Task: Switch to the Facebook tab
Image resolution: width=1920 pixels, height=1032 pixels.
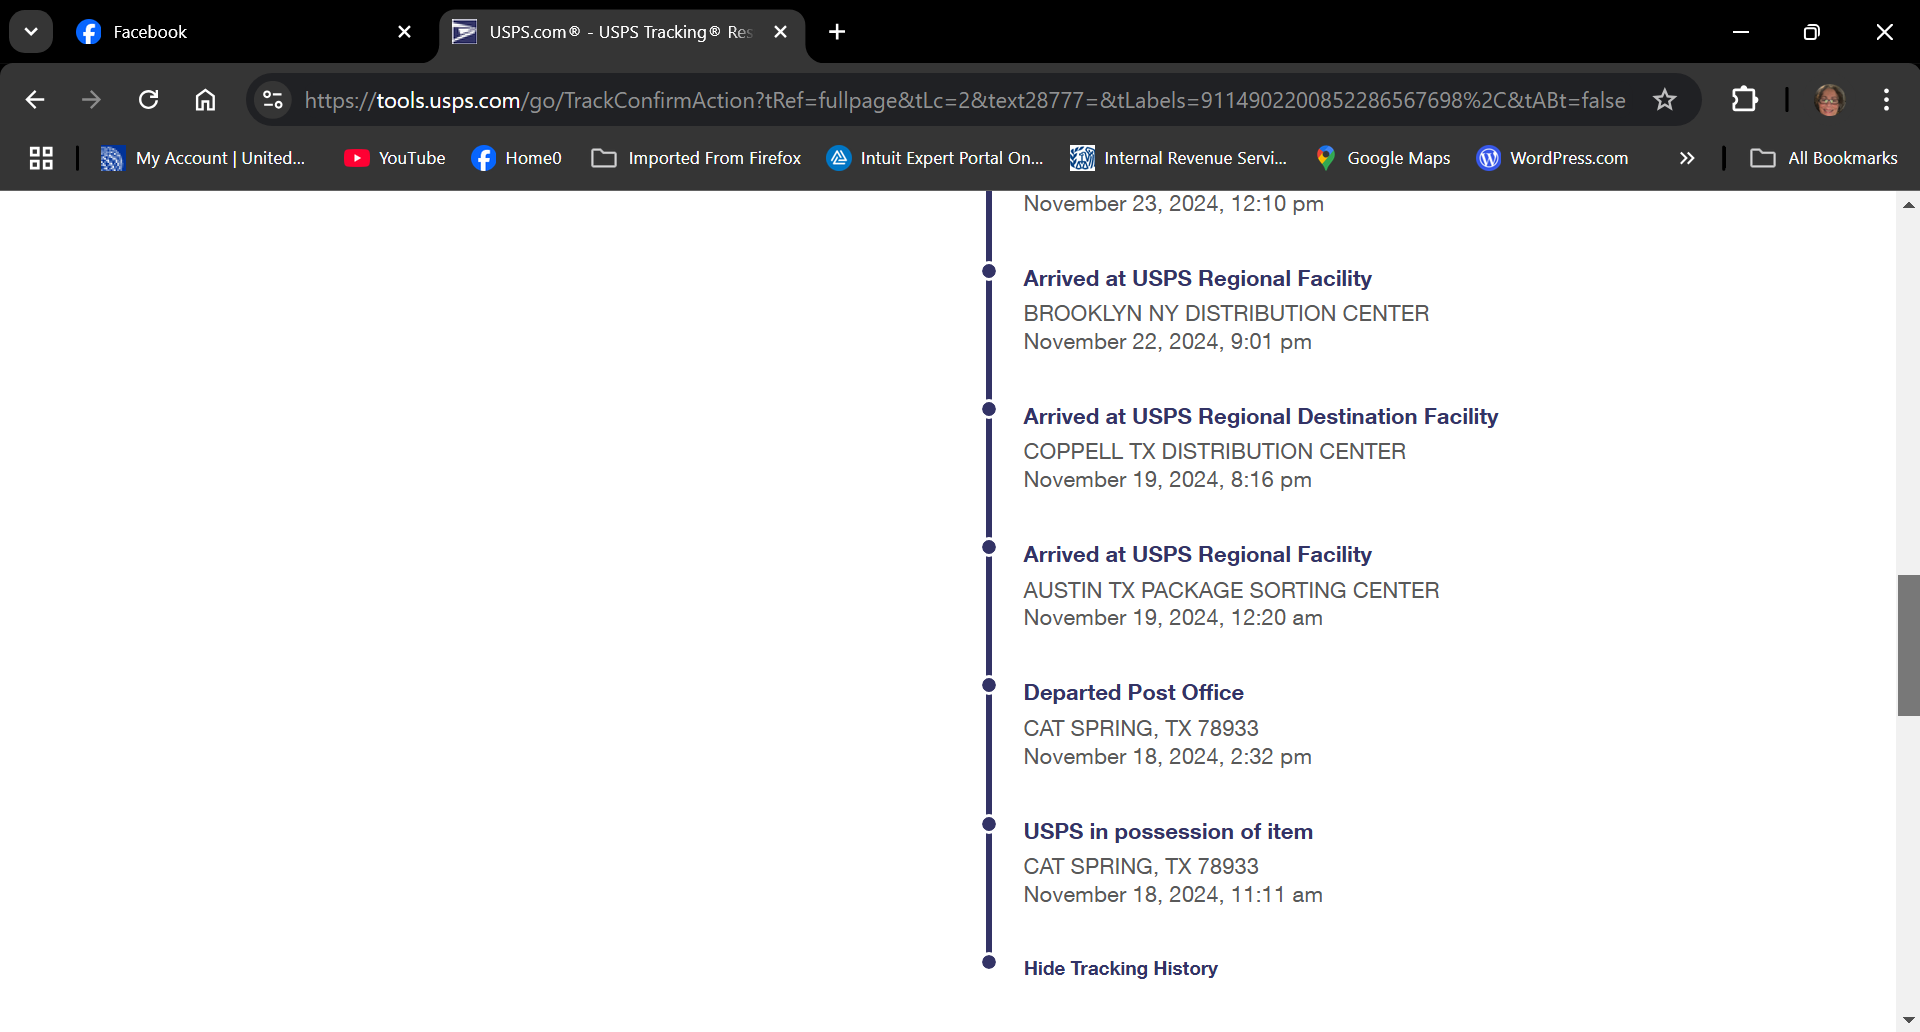Action: (230, 32)
